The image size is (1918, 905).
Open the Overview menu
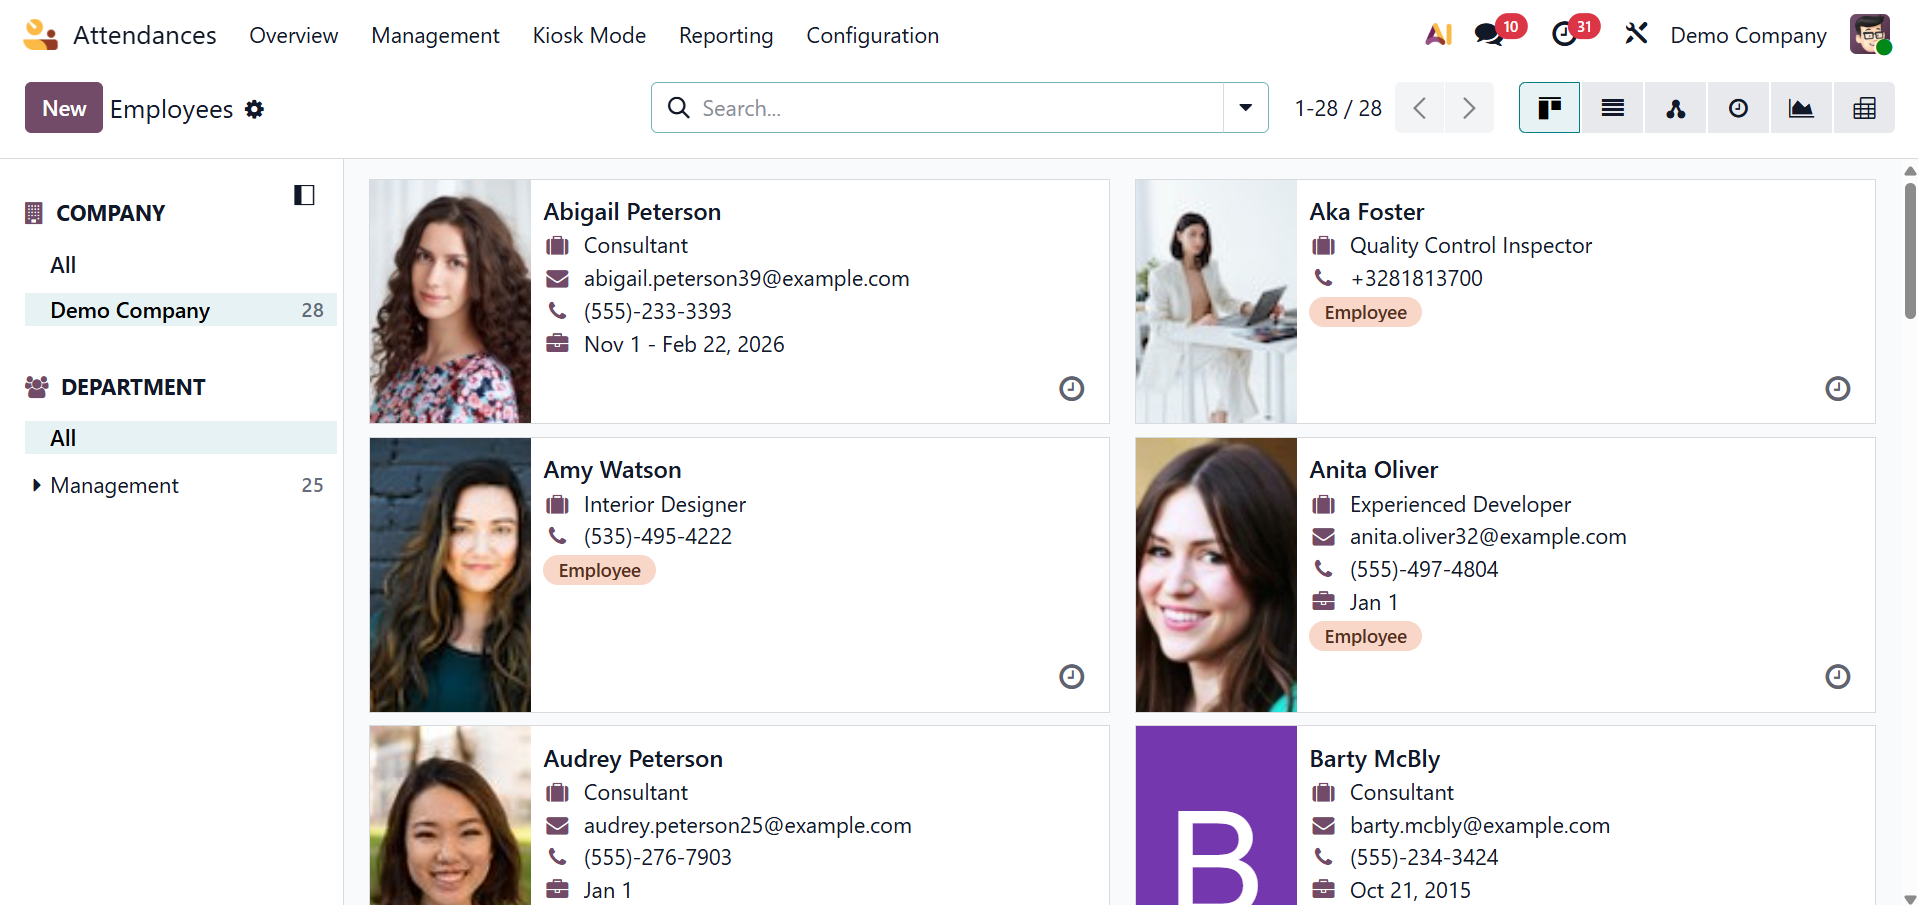[293, 35]
